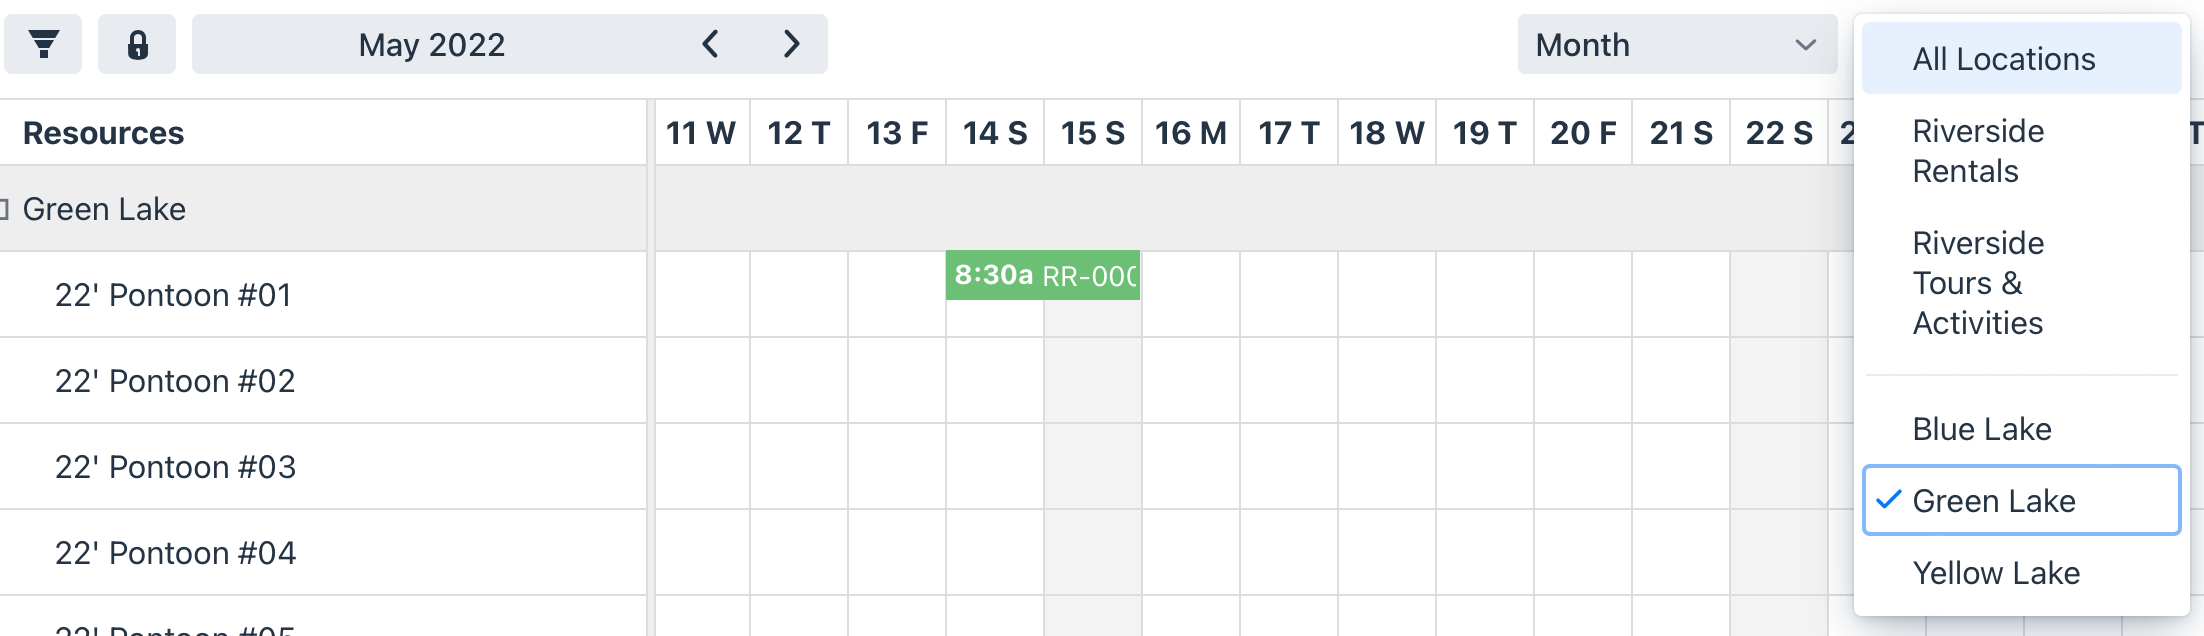The height and width of the screenshot is (636, 2204).
Task: Select the 22' Pontoon #04 resource row
Action: 323,553
